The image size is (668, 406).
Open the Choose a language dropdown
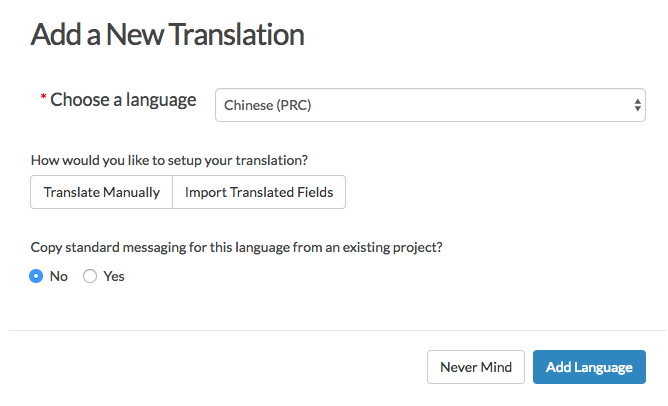tap(430, 104)
